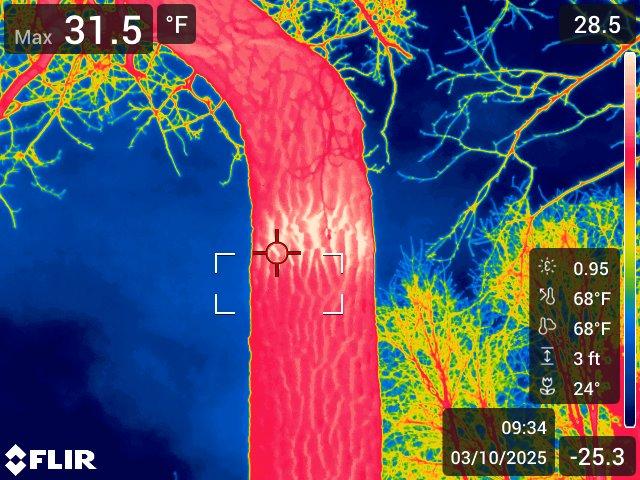Click the Max label text
This screenshot has height=480, width=640.
click(x=33, y=37)
